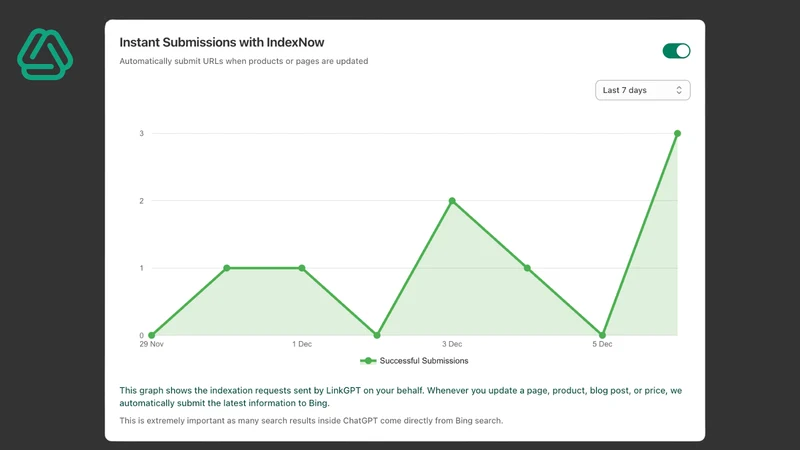Image resolution: width=800 pixels, height=450 pixels.
Task: Click the Successful Submissions legend marker
Action: [x=368, y=361]
